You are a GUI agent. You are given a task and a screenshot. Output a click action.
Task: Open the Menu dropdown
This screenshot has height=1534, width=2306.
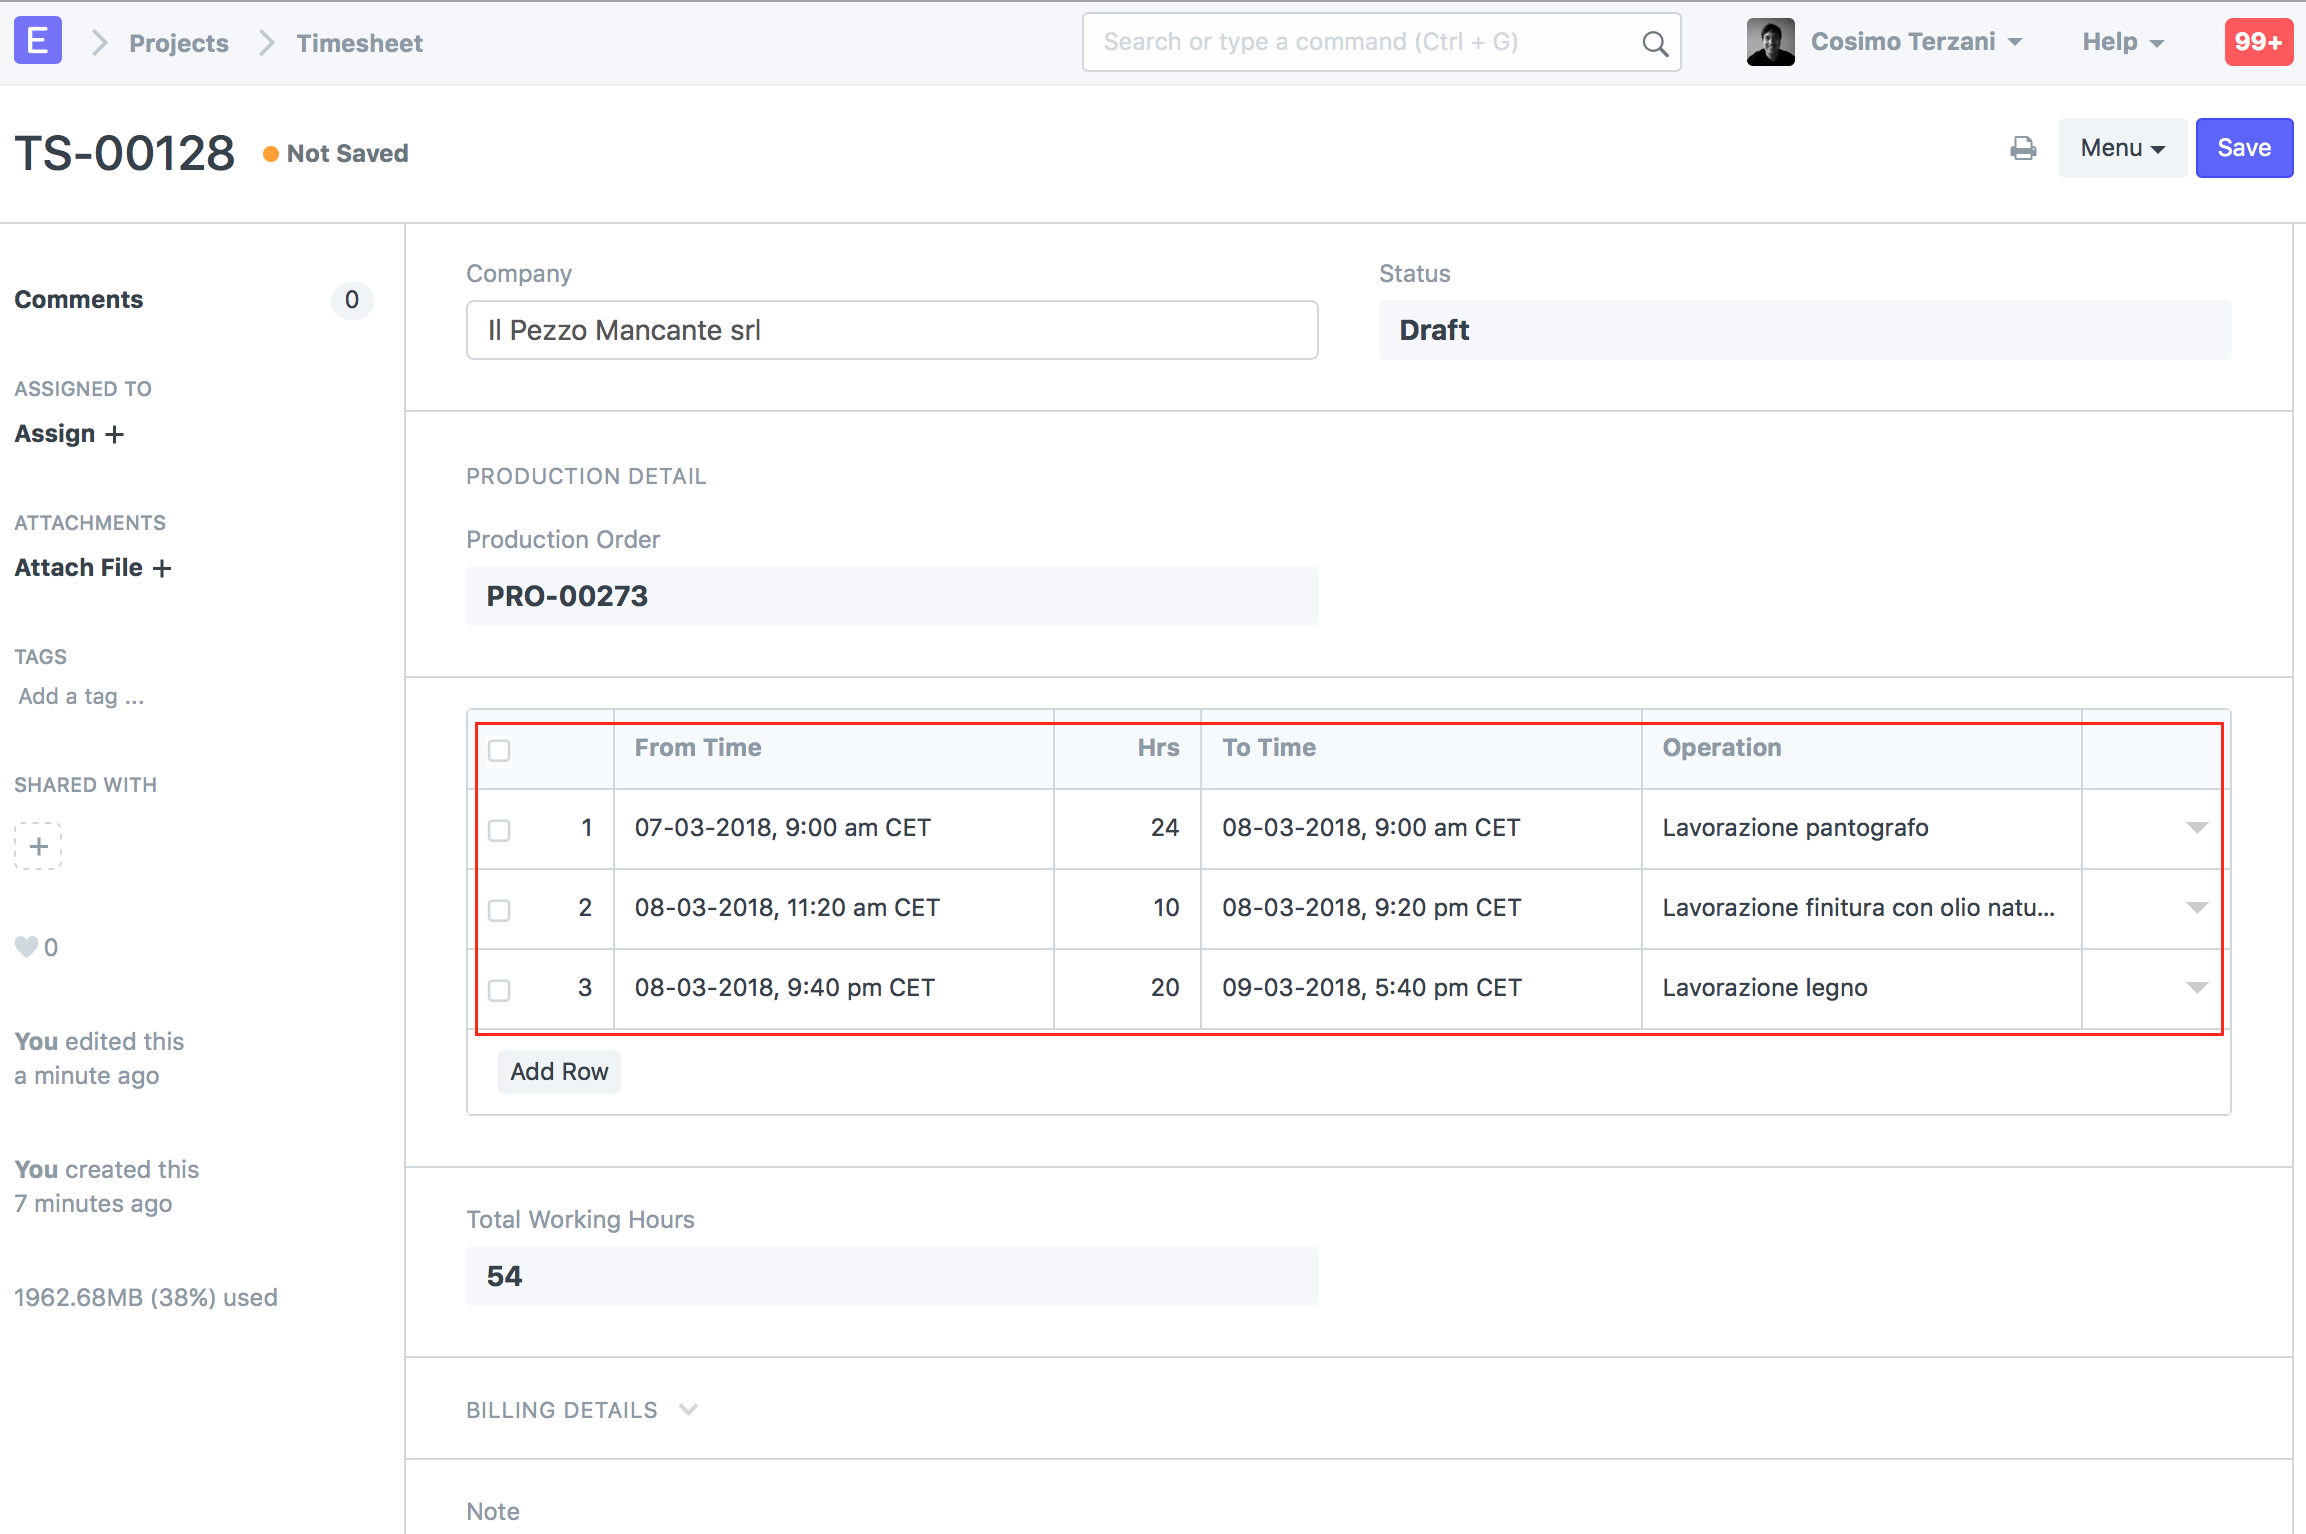2122,147
